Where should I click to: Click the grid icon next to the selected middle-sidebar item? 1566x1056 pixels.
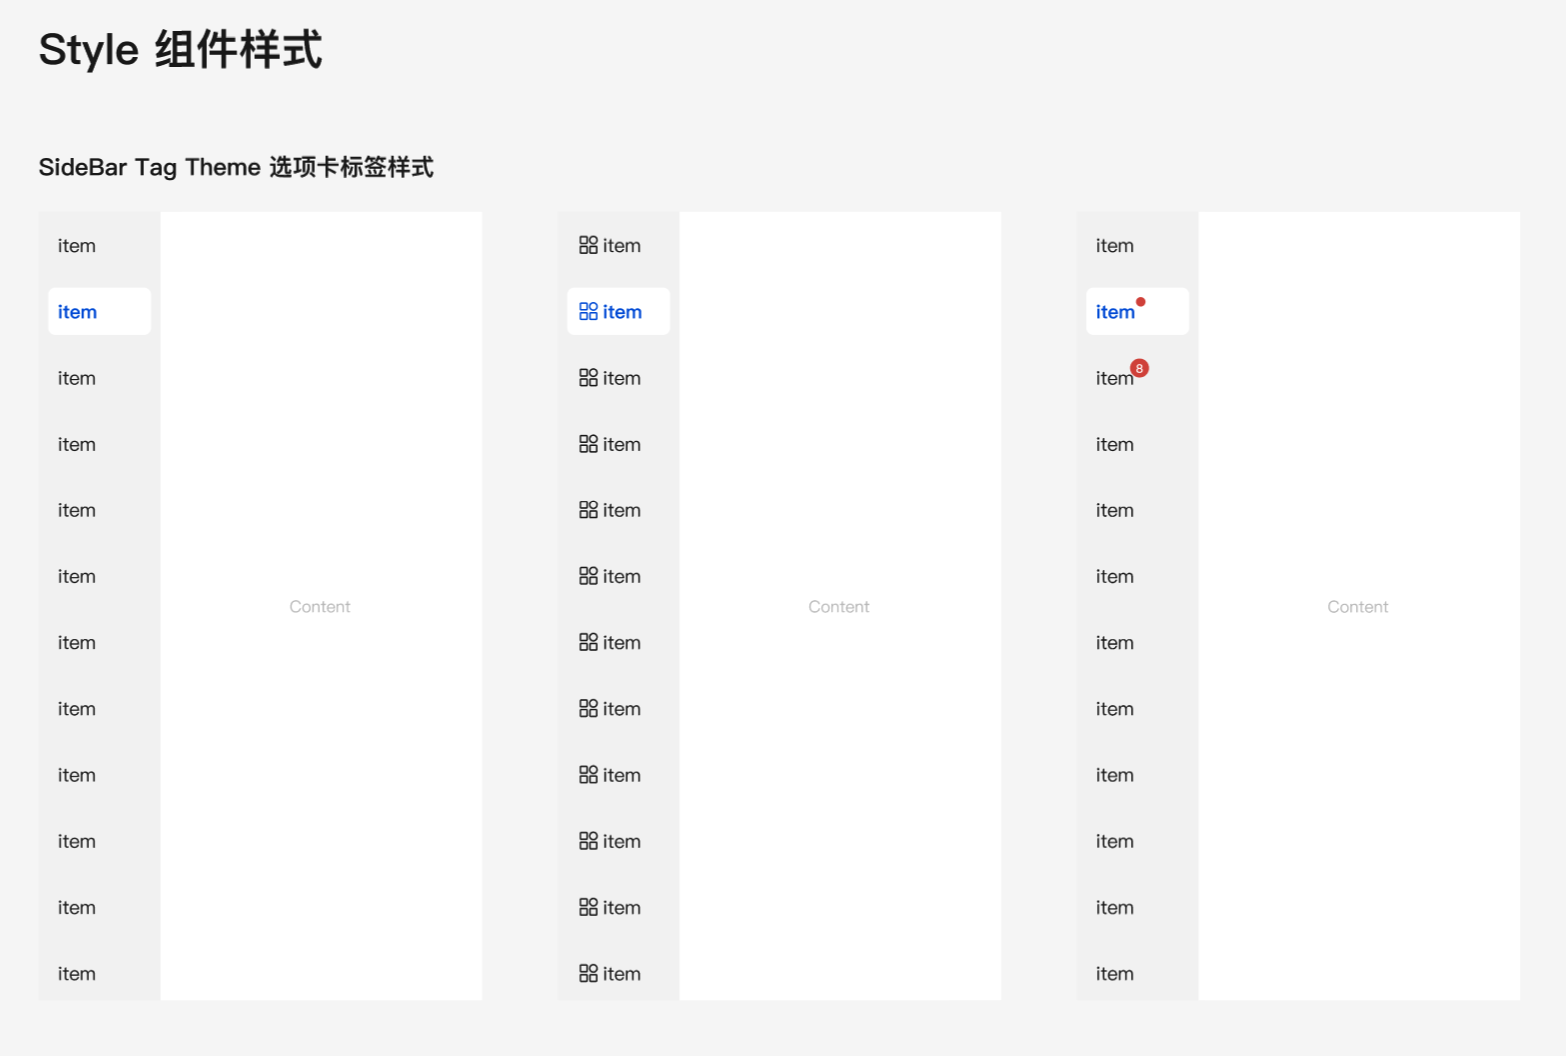[x=588, y=311]
